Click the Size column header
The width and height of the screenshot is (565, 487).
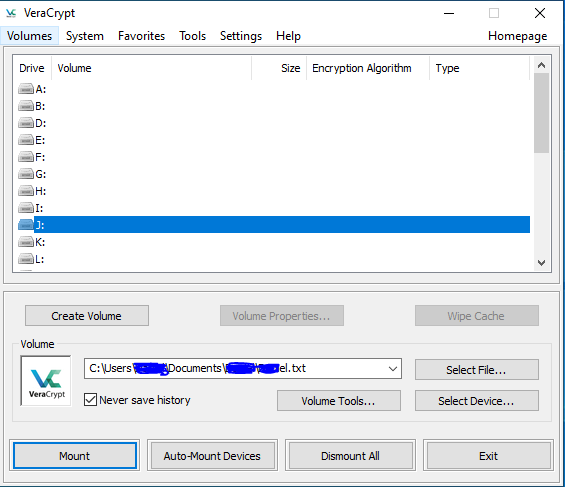[x=279, y=68]
